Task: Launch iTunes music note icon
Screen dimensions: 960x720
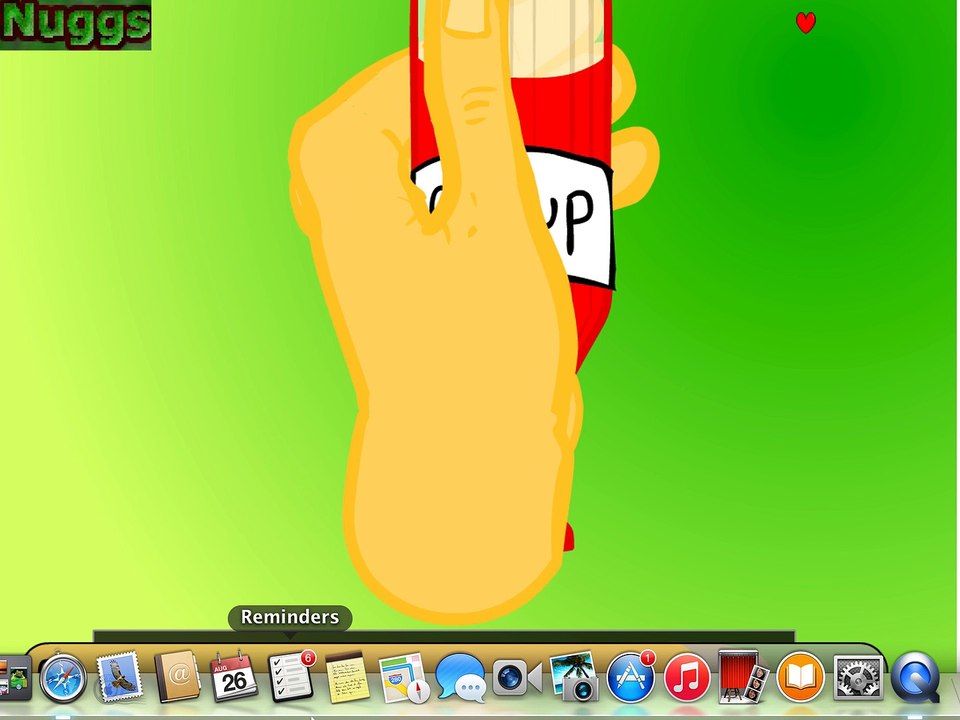Action: point(687,678)
